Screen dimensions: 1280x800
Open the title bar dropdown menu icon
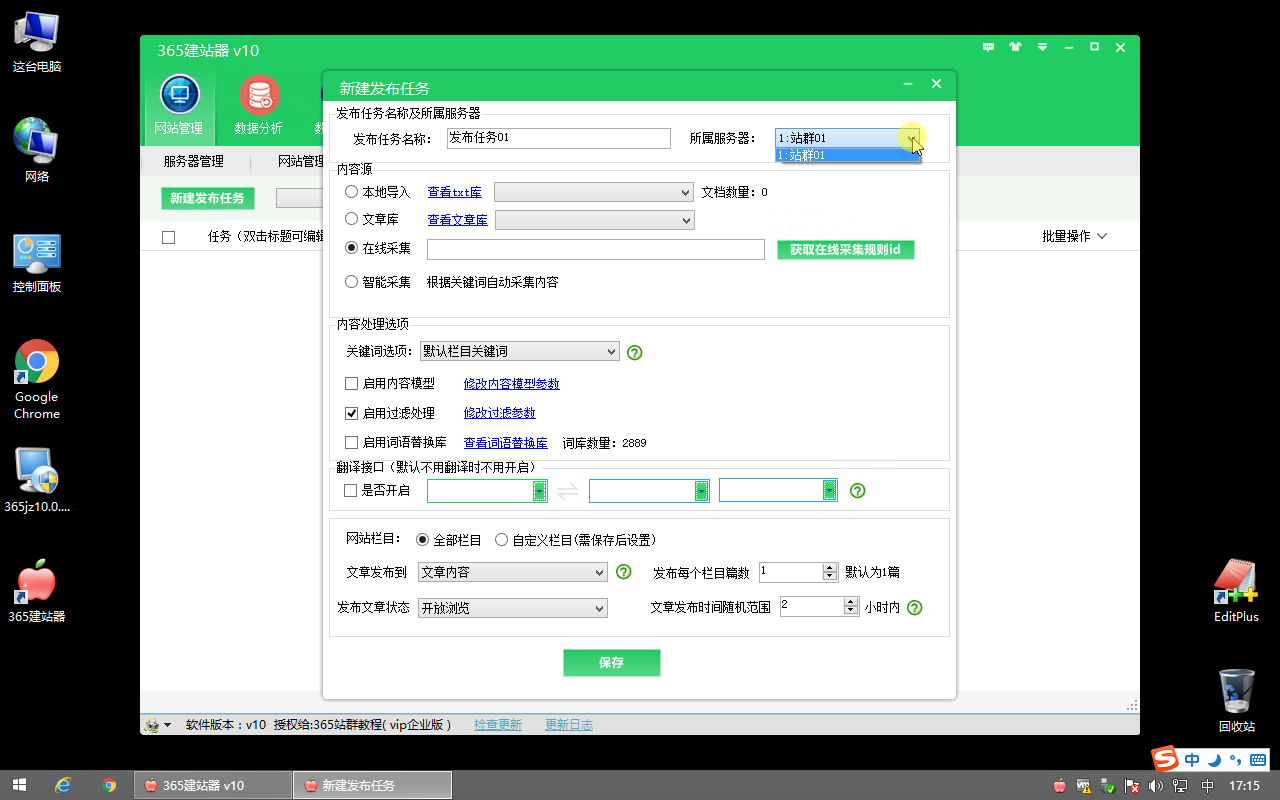point(1042,47)
